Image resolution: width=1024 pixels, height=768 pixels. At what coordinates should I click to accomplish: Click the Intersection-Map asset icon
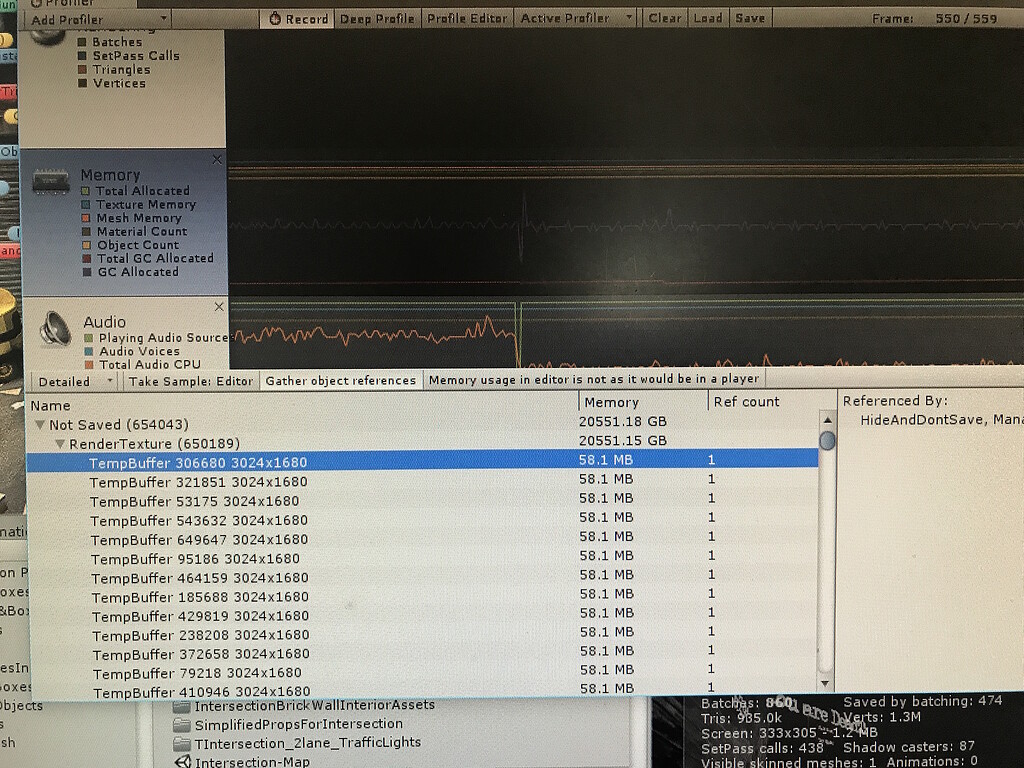[182, 760]
